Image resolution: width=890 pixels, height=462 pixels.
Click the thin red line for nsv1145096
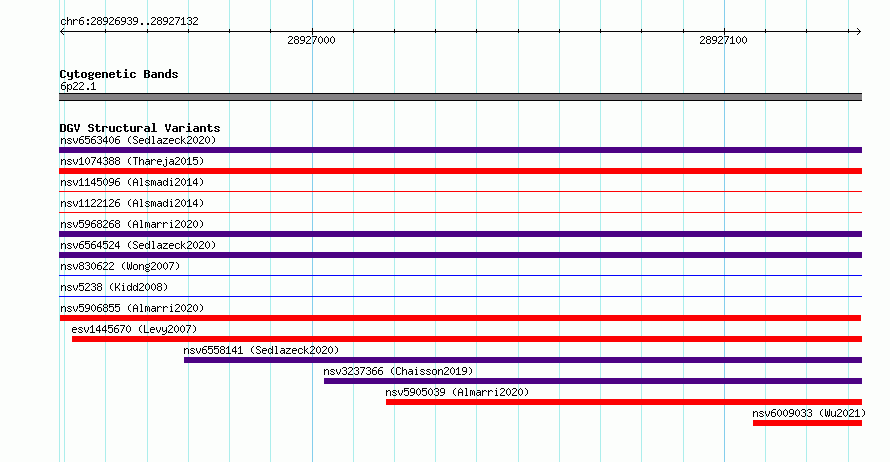460,192
